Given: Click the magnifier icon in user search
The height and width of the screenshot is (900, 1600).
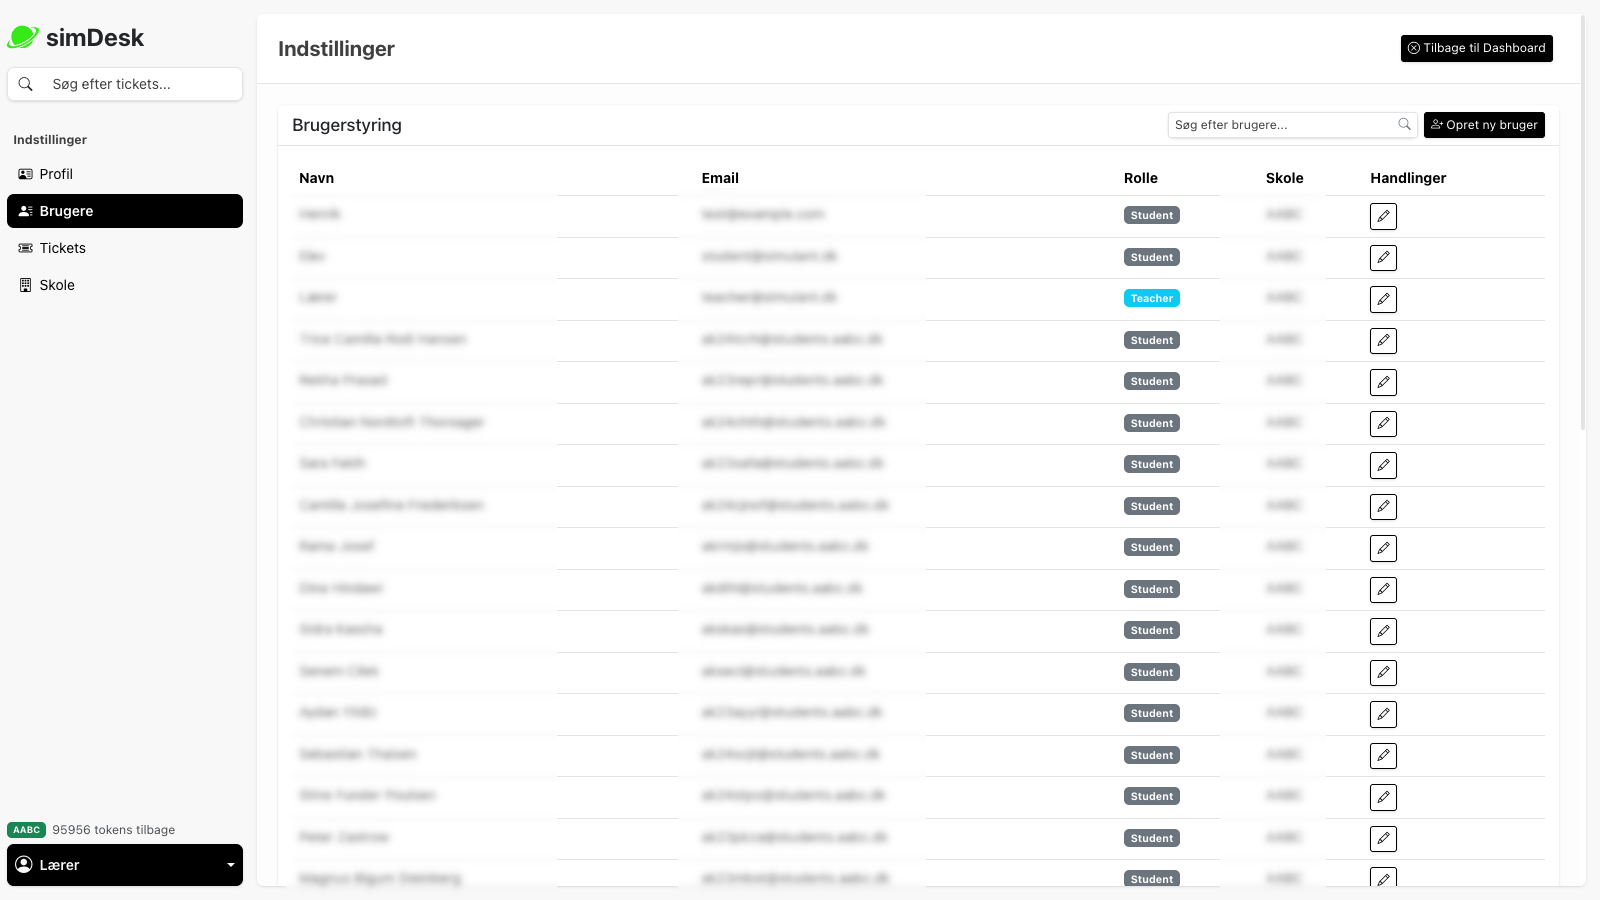Looking at the screenshot, I should [x=1404, y=125].
